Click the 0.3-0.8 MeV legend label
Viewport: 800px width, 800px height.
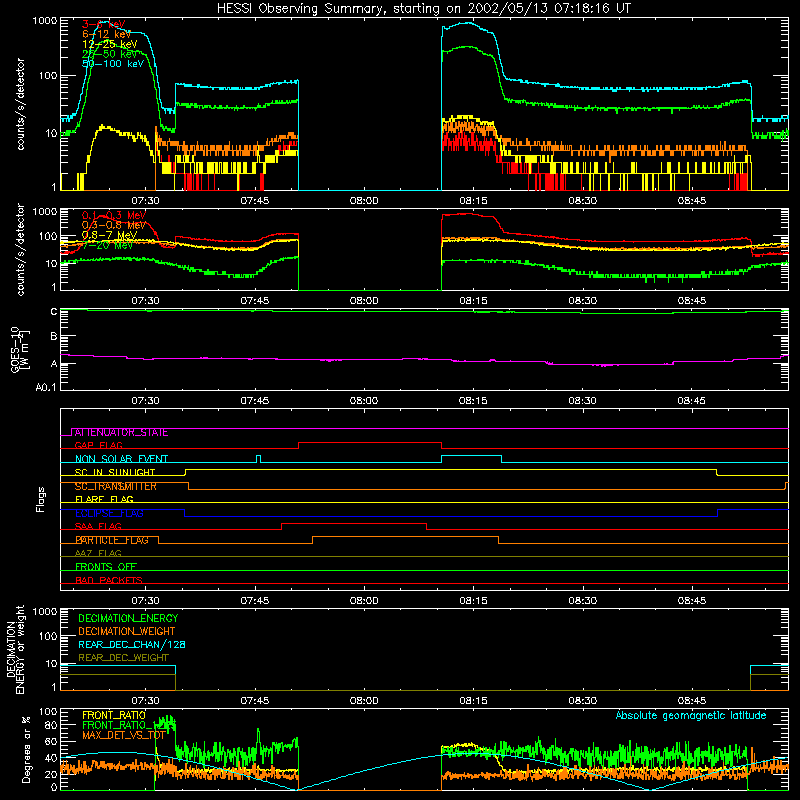coord(114,225)
